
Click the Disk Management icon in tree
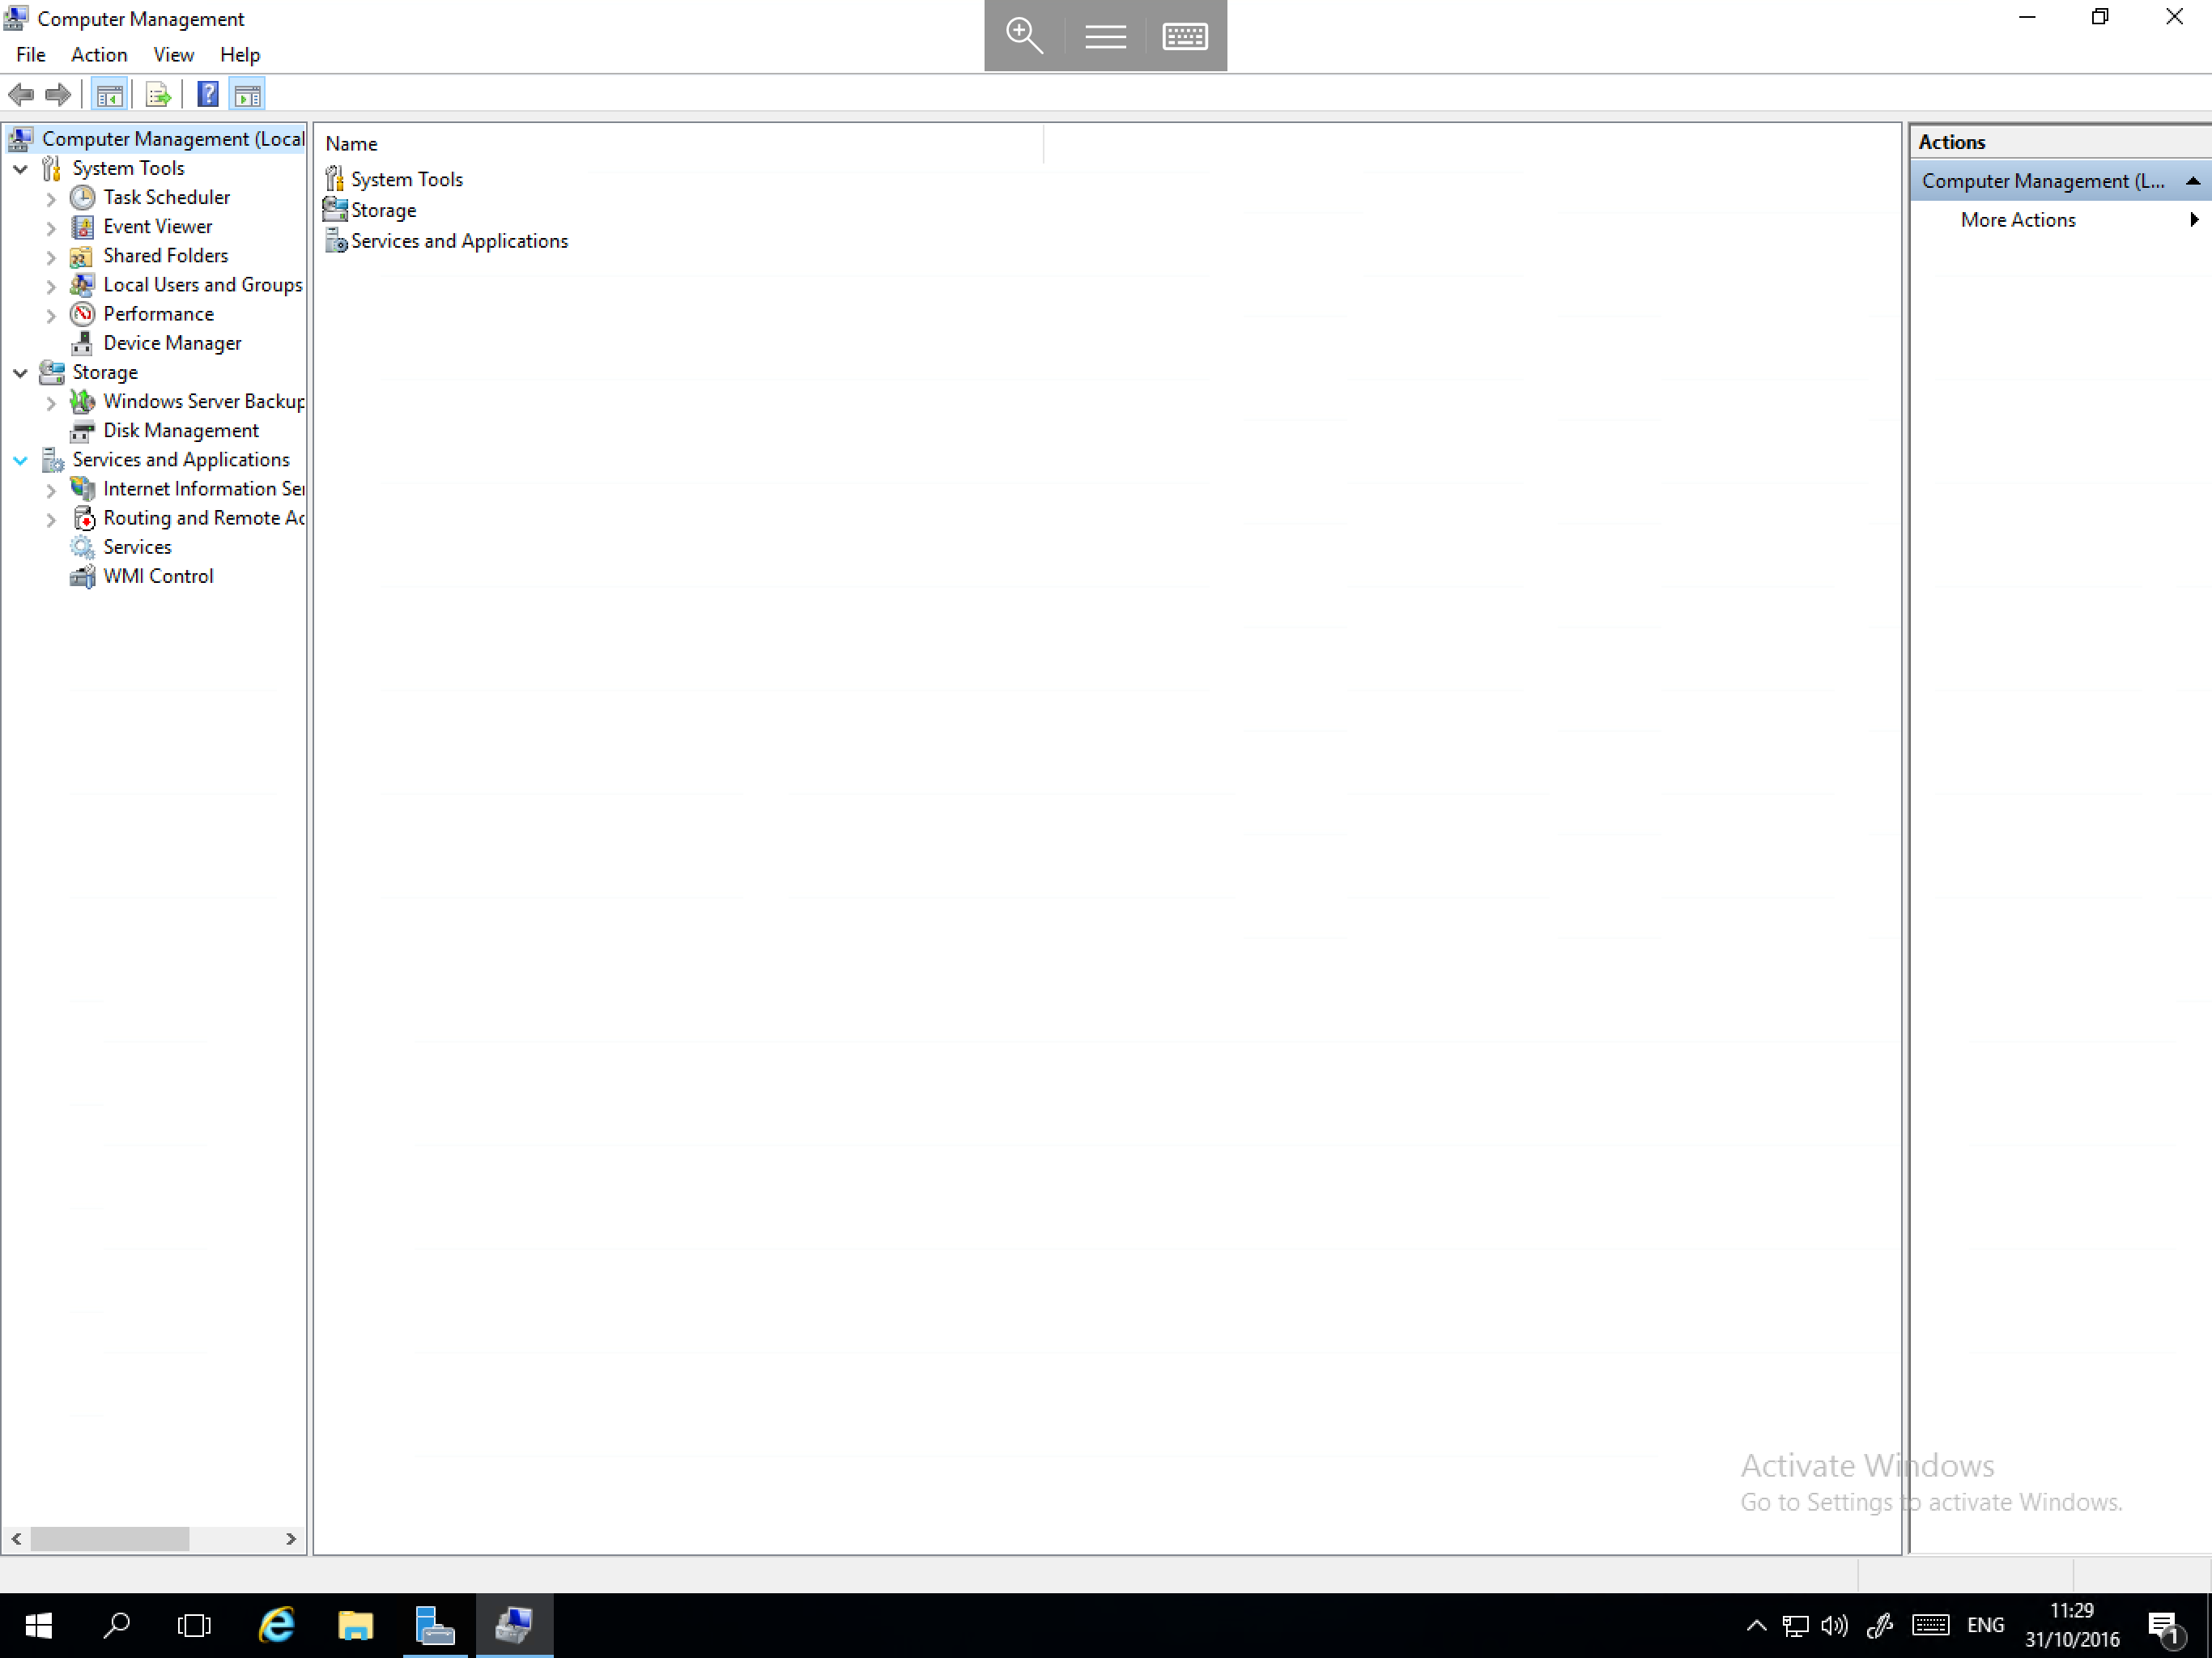click(x=82, y=430)
